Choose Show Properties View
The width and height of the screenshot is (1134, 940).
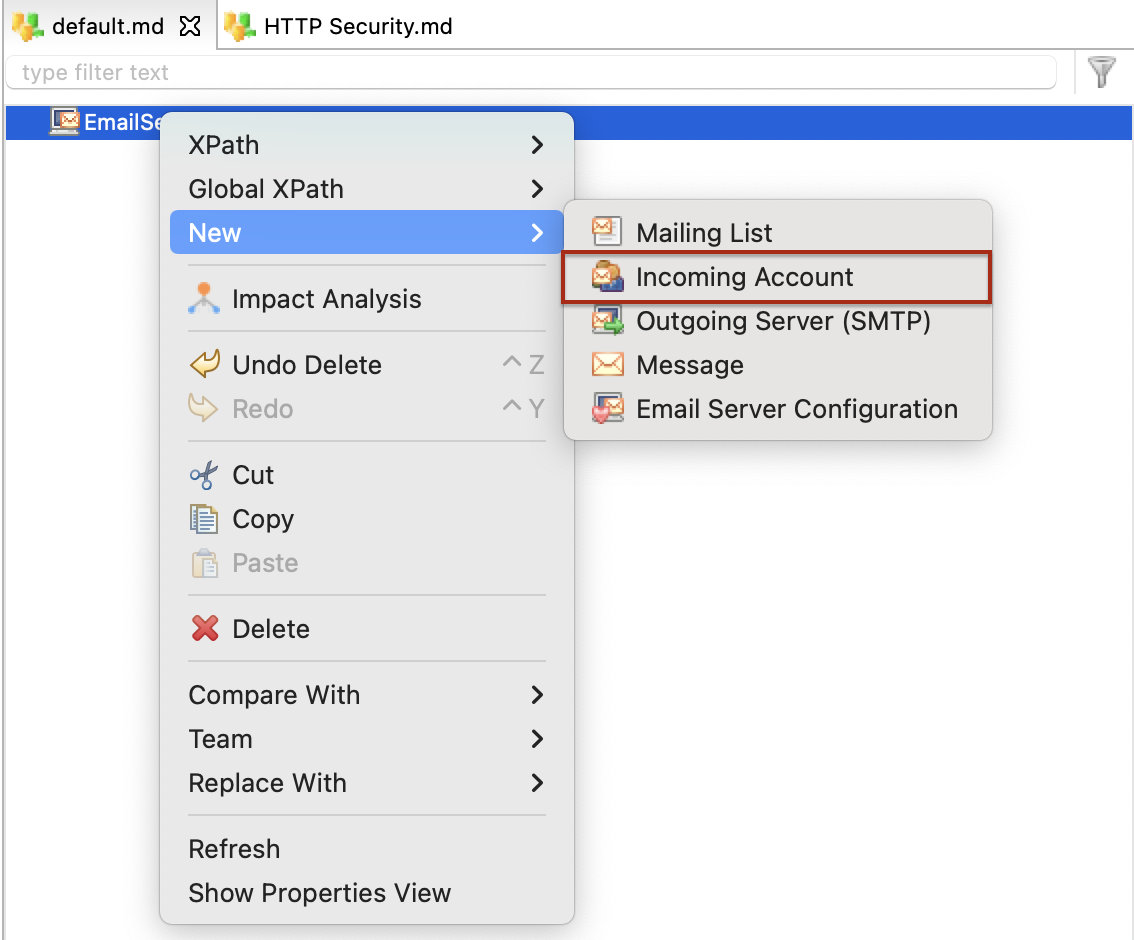pos(319,893)
